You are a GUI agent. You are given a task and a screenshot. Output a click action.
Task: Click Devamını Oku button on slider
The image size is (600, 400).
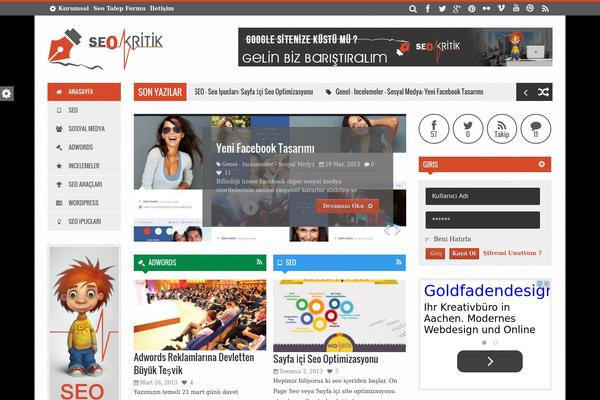click(x=347, y=206)
